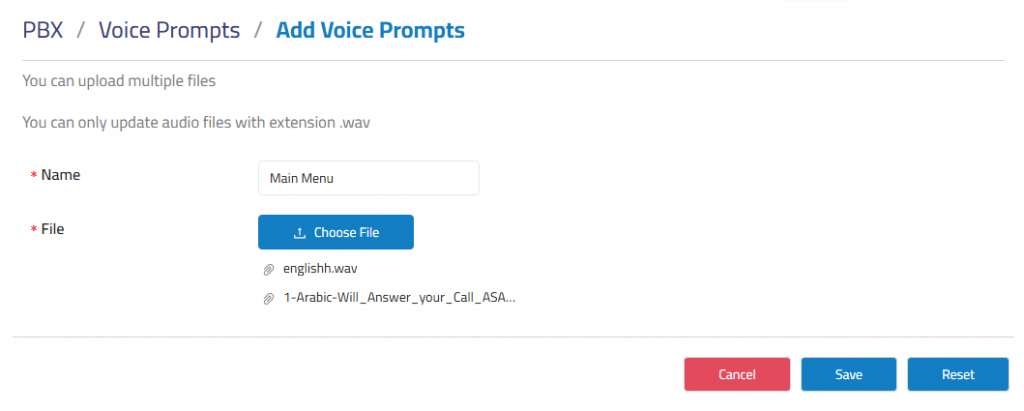Go to the PBX breadcrumb
1024x411 pixels.
42,30
